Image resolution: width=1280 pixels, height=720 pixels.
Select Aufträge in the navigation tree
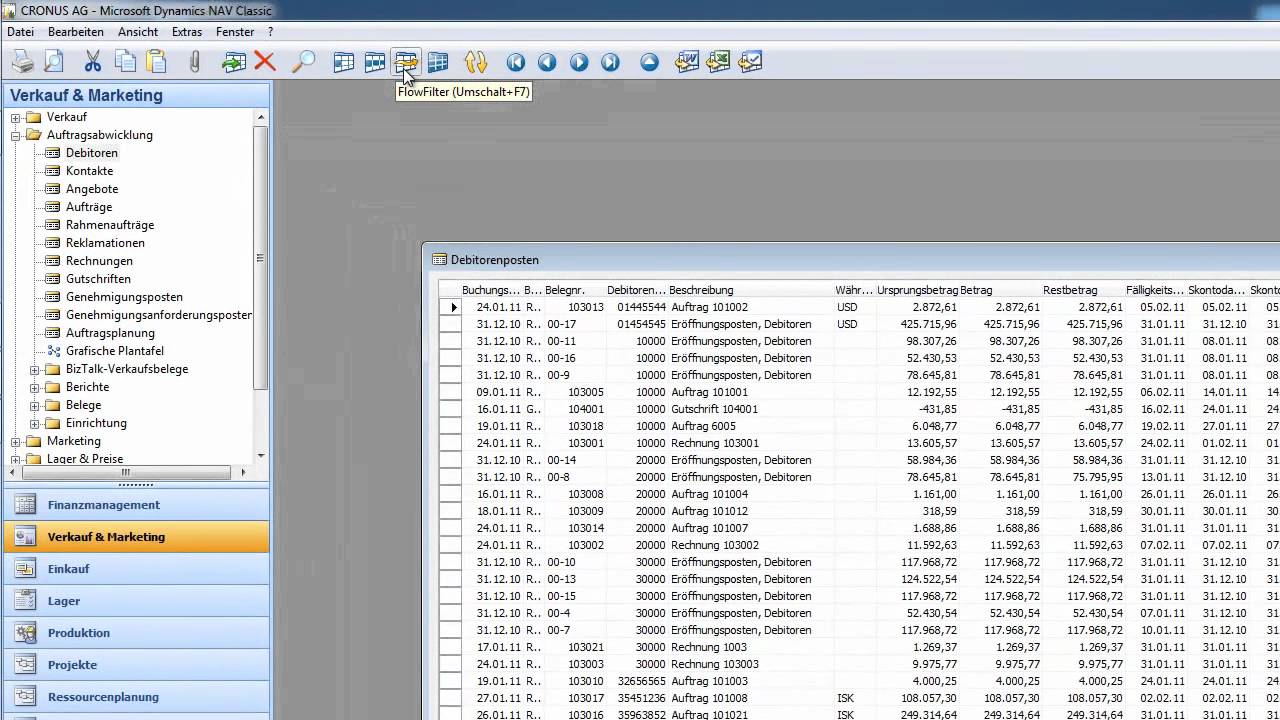(x=89, y=207)
